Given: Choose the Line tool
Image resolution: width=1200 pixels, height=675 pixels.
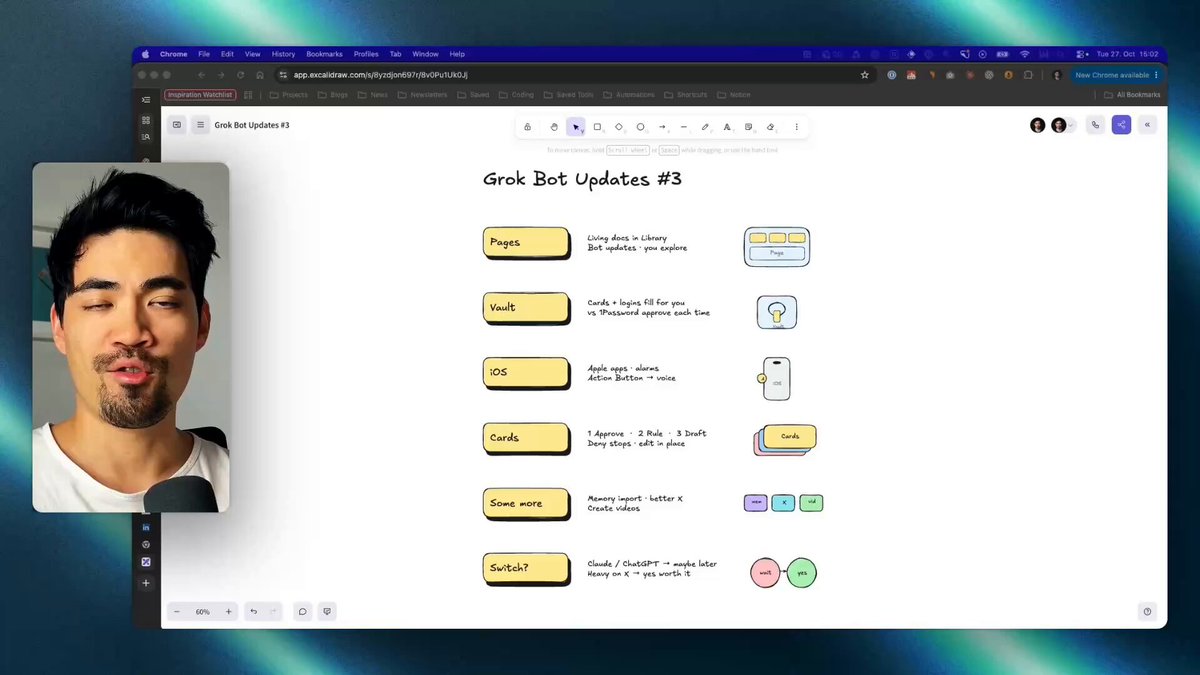Looking at the screenshot, I should (684, 127).
